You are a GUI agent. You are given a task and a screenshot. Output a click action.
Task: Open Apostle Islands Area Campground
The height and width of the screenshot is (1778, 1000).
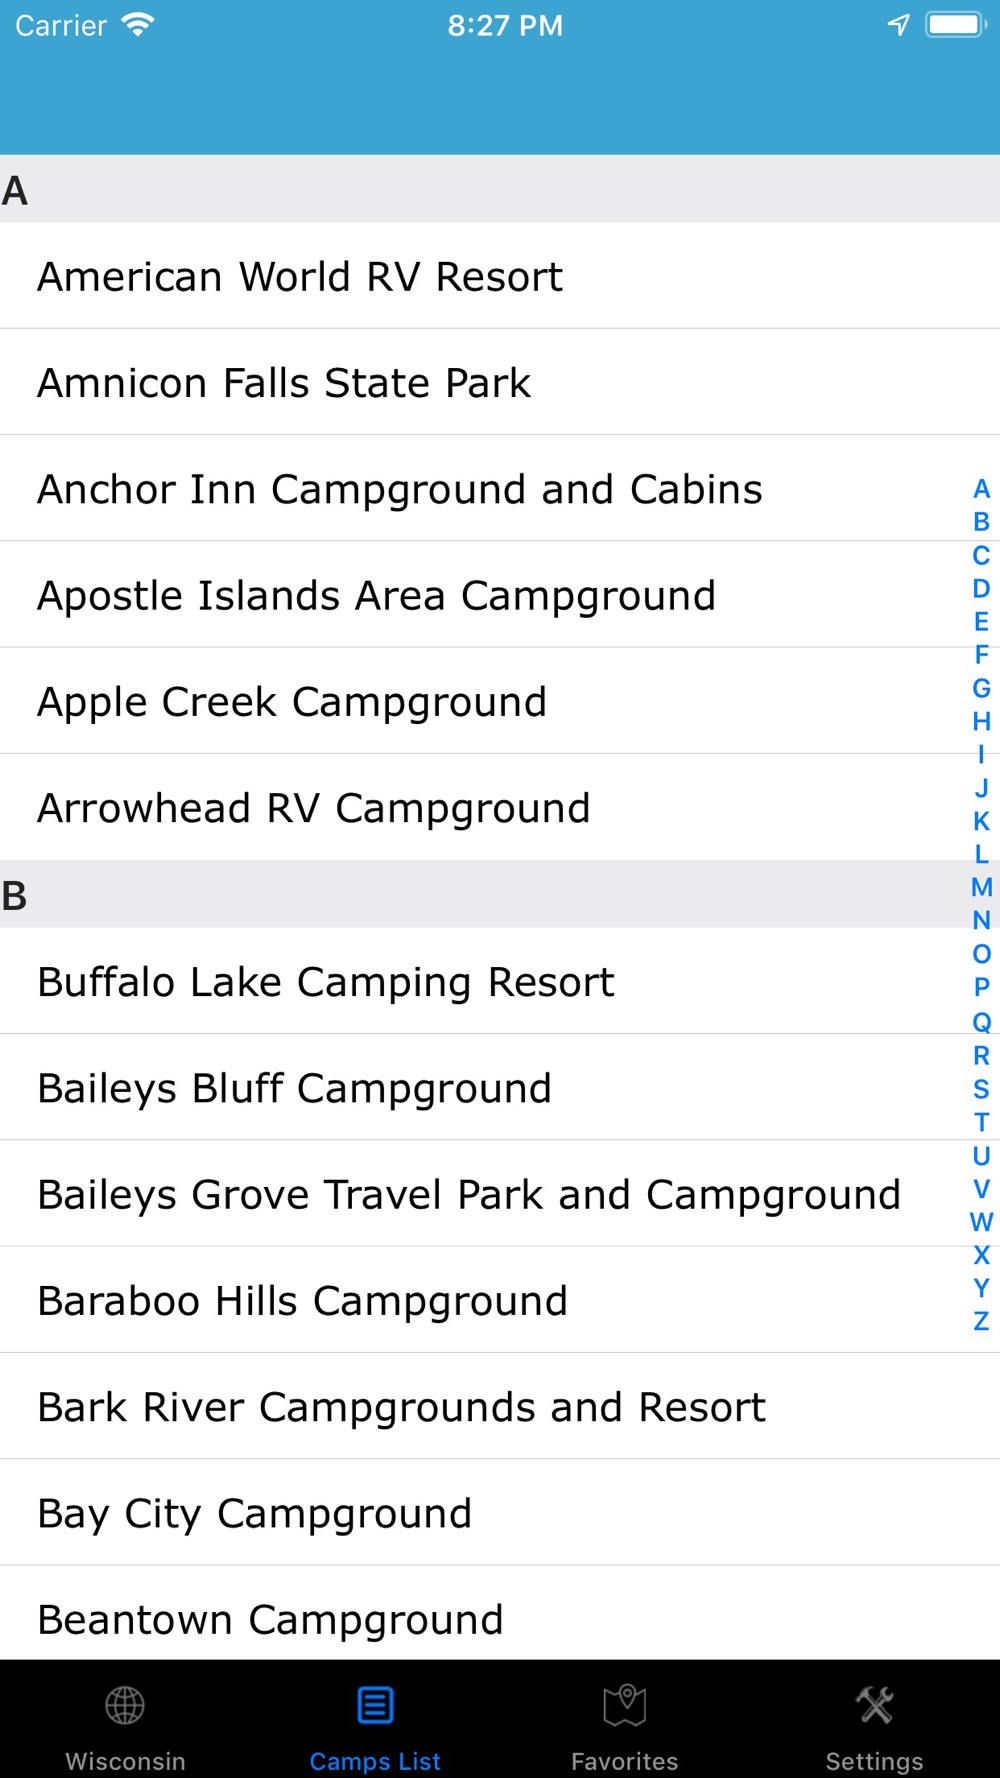(376, 596)
